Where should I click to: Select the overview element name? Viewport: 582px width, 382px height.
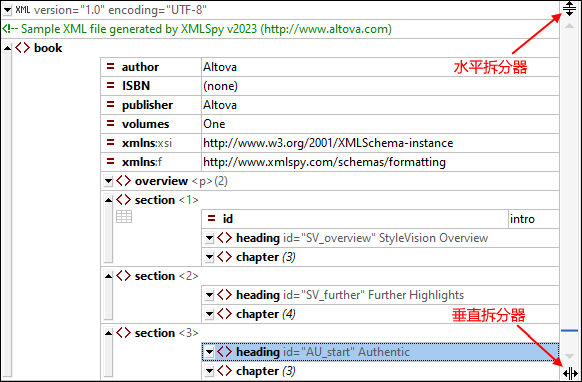click(x=161, y=181)
